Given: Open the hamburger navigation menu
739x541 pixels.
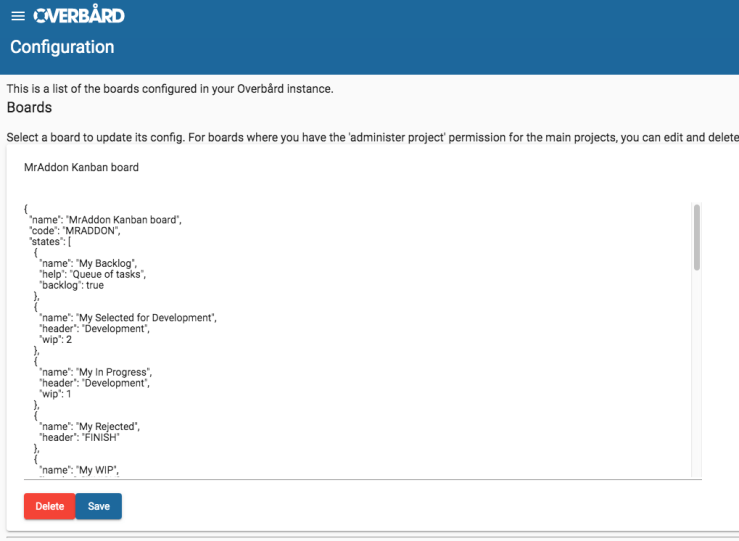Looking at the screenshot, I should (17, 16).
